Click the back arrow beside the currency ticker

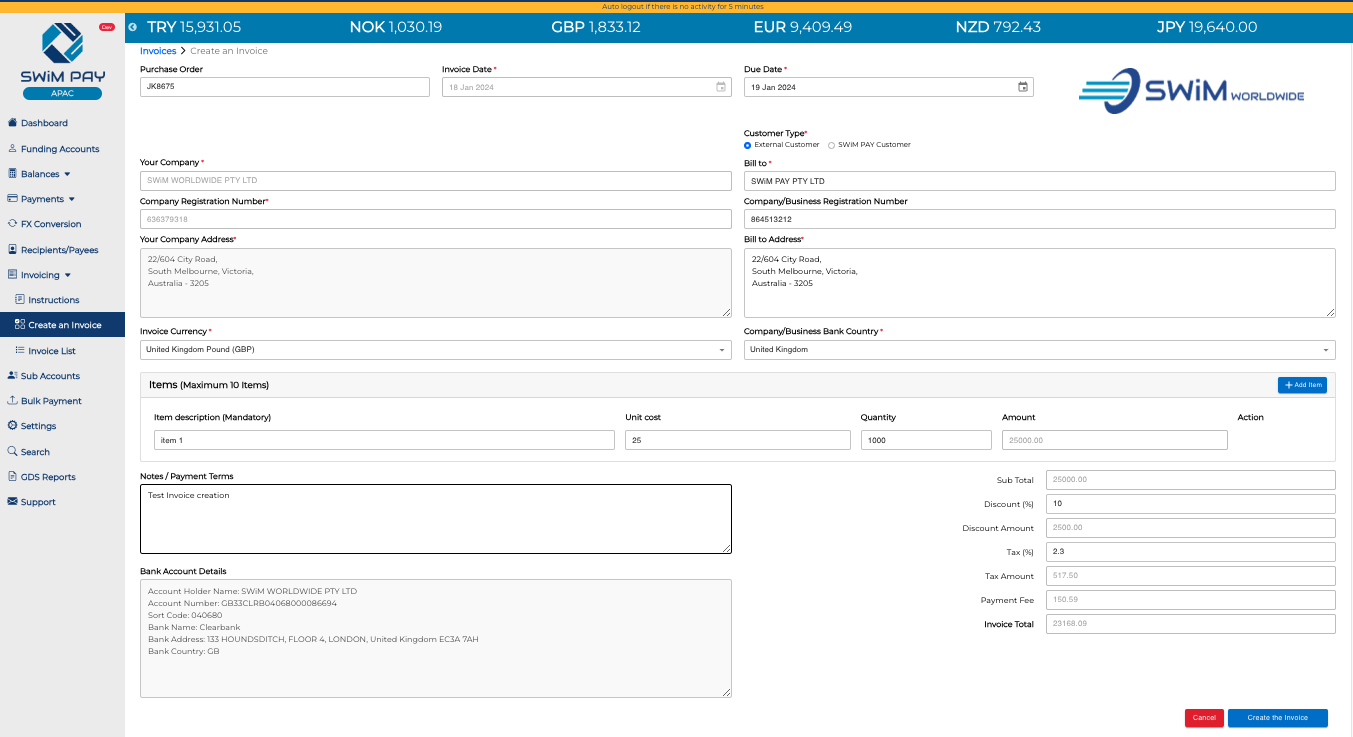coord(132,27)
